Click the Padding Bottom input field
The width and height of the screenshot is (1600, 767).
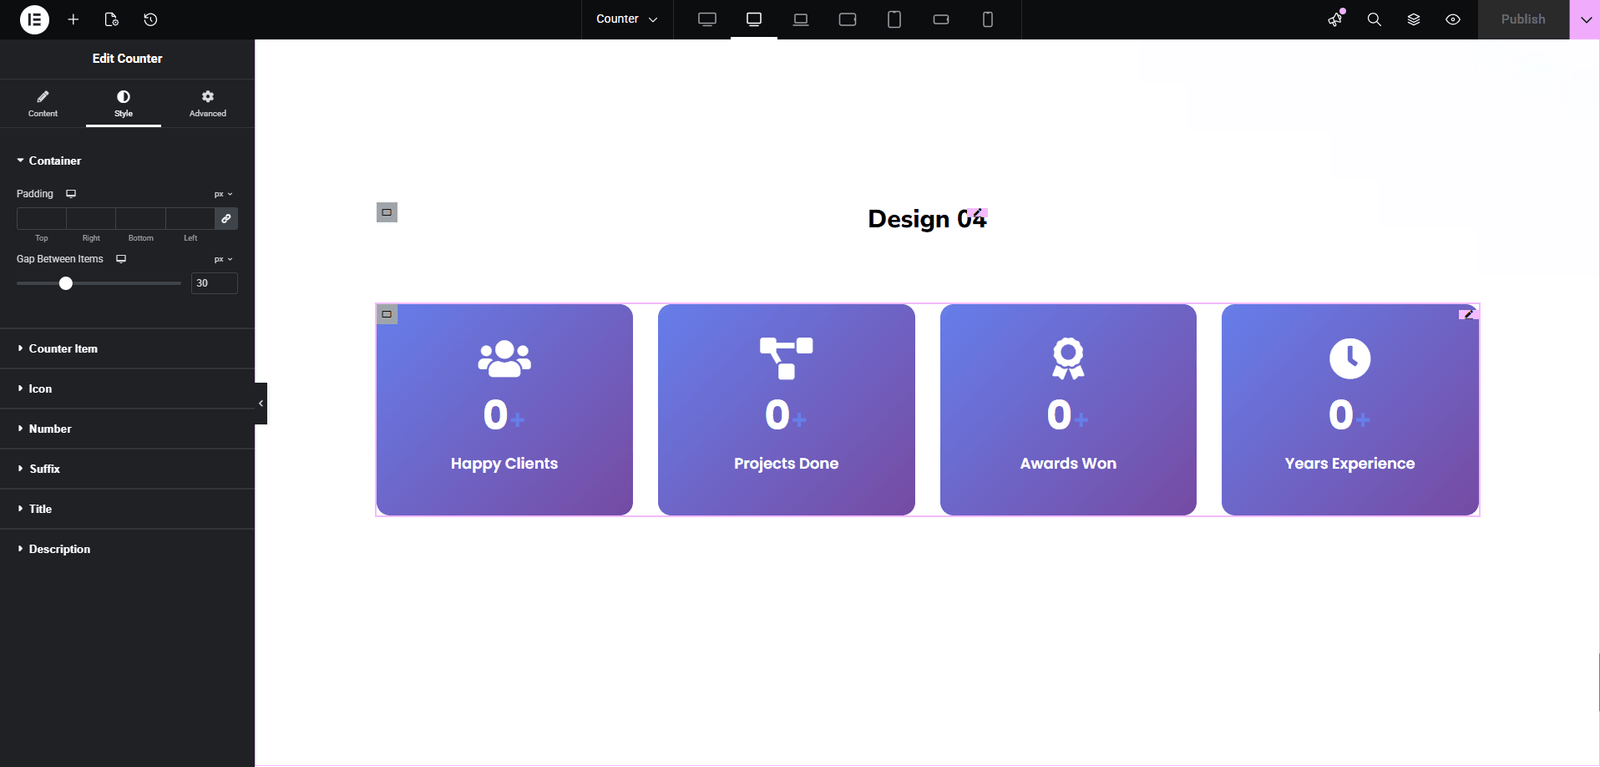pyautogui.click(x=141, y=218)
